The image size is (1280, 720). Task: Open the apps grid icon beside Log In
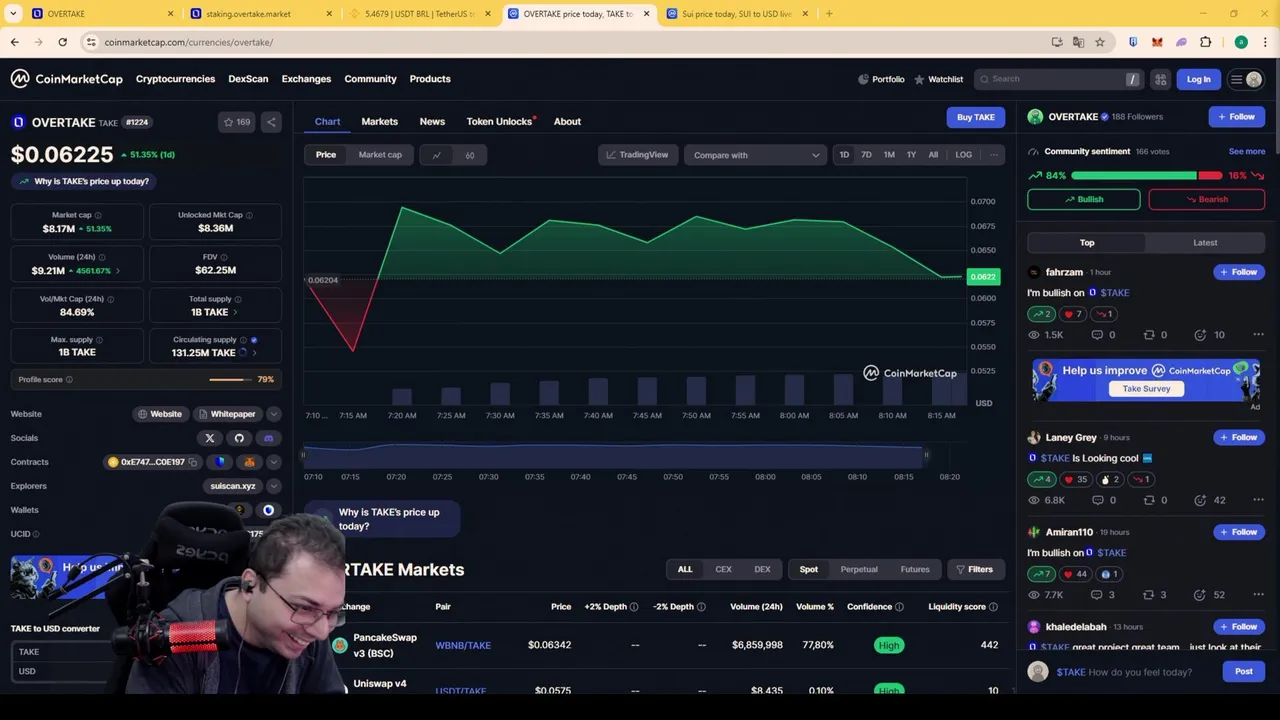pyautogui.click(x=1160, y=79)
